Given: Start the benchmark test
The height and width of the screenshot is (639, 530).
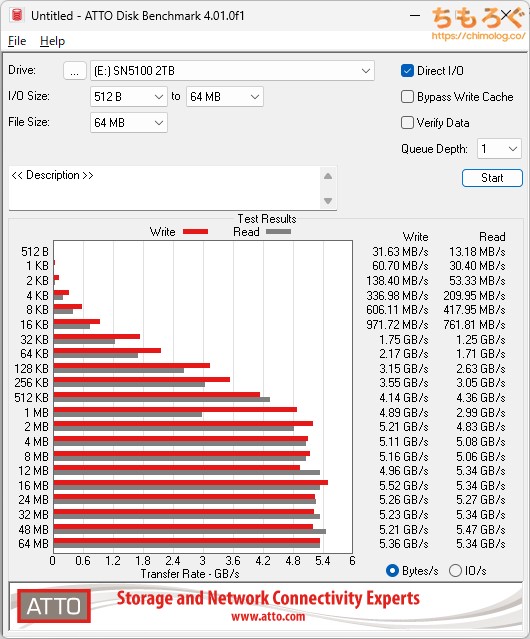Looking at the screenshot, I should point(492,178).
